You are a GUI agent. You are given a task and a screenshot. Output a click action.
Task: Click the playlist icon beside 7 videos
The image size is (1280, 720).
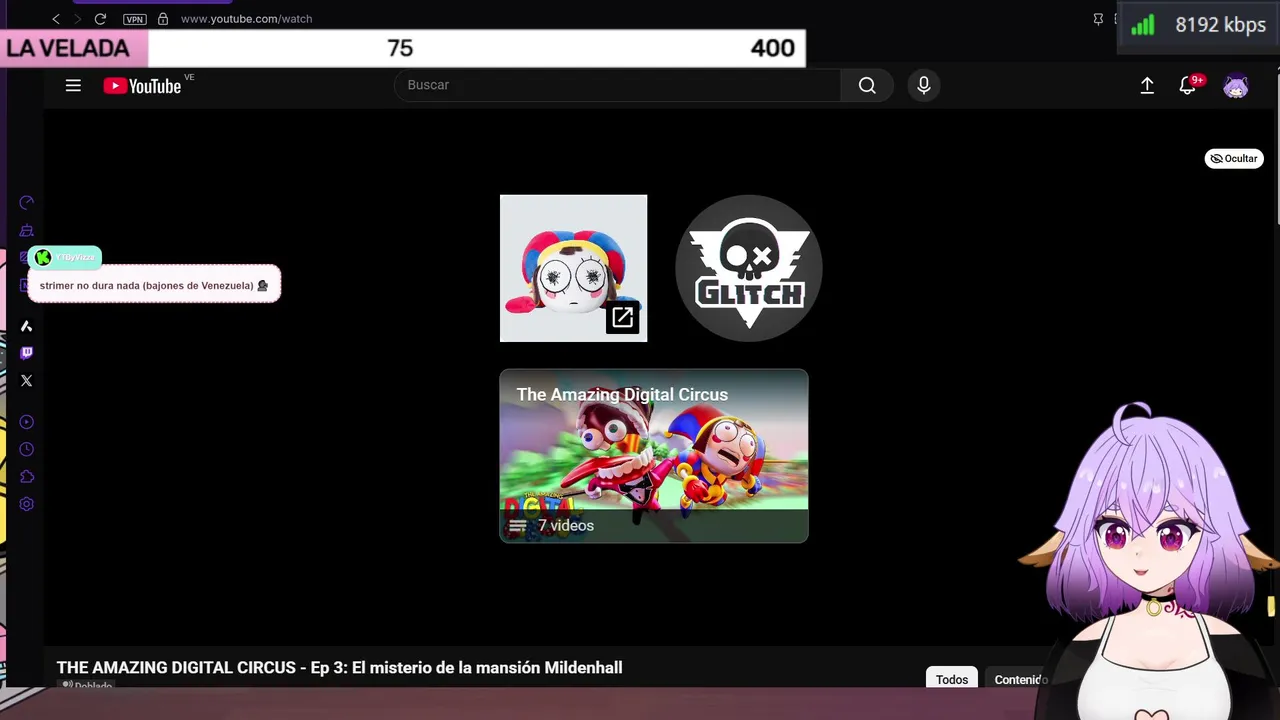tap(517, 526)
